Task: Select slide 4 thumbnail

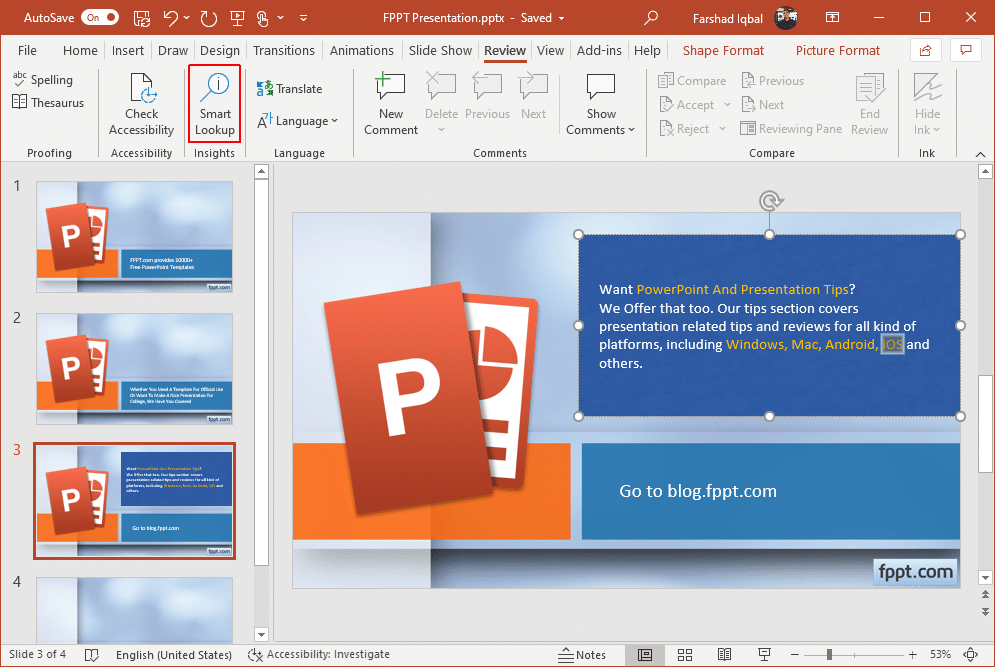Action: (135, 610)
